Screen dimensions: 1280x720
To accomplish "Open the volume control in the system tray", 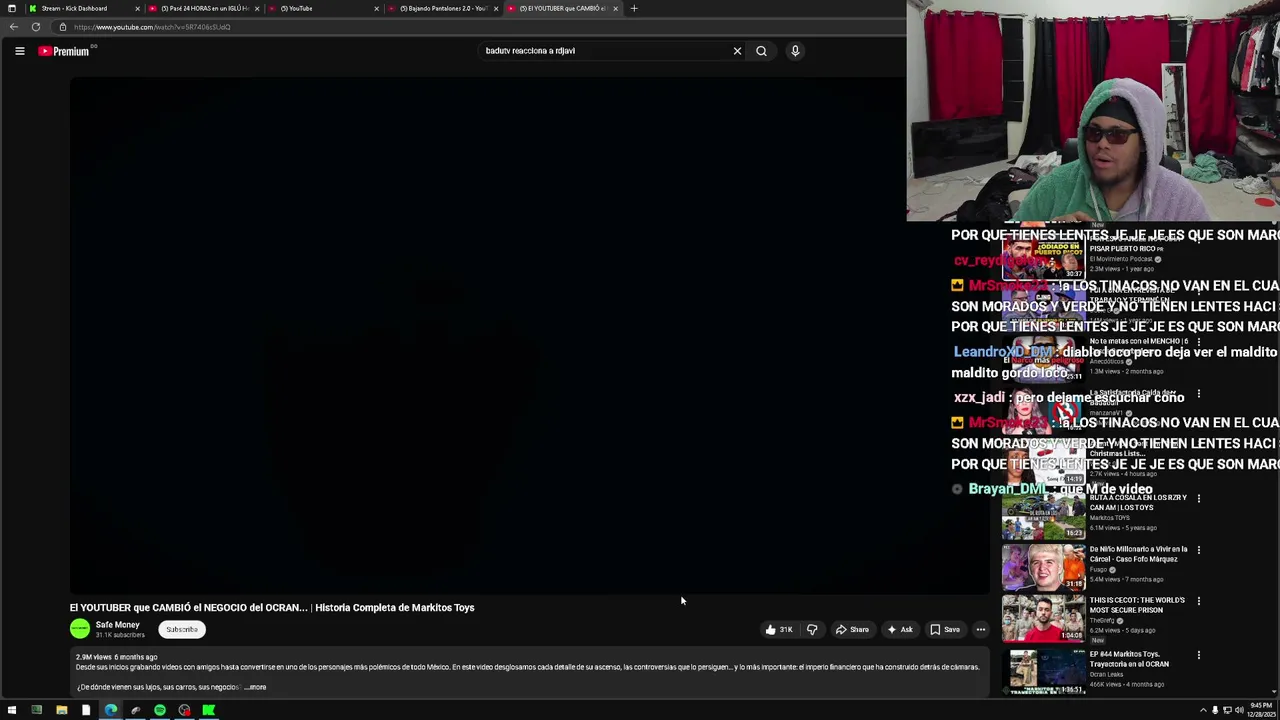I will [1239, 711].
